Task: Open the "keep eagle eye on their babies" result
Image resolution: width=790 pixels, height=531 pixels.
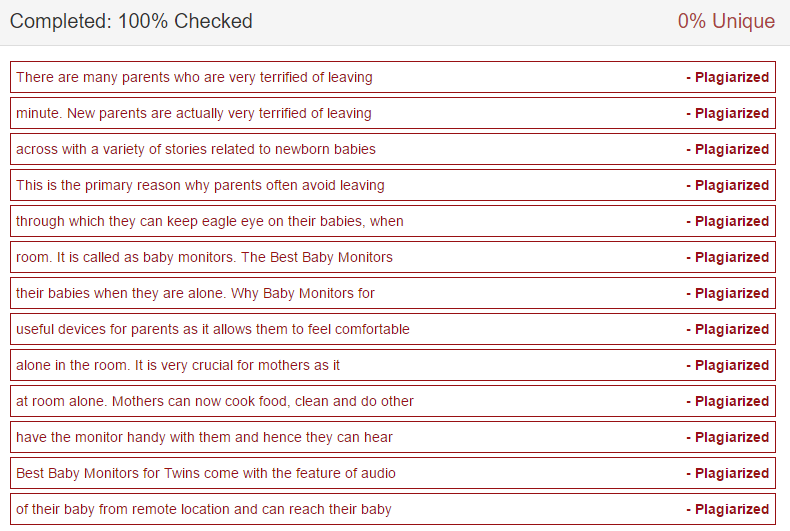Action: [210, 221]
